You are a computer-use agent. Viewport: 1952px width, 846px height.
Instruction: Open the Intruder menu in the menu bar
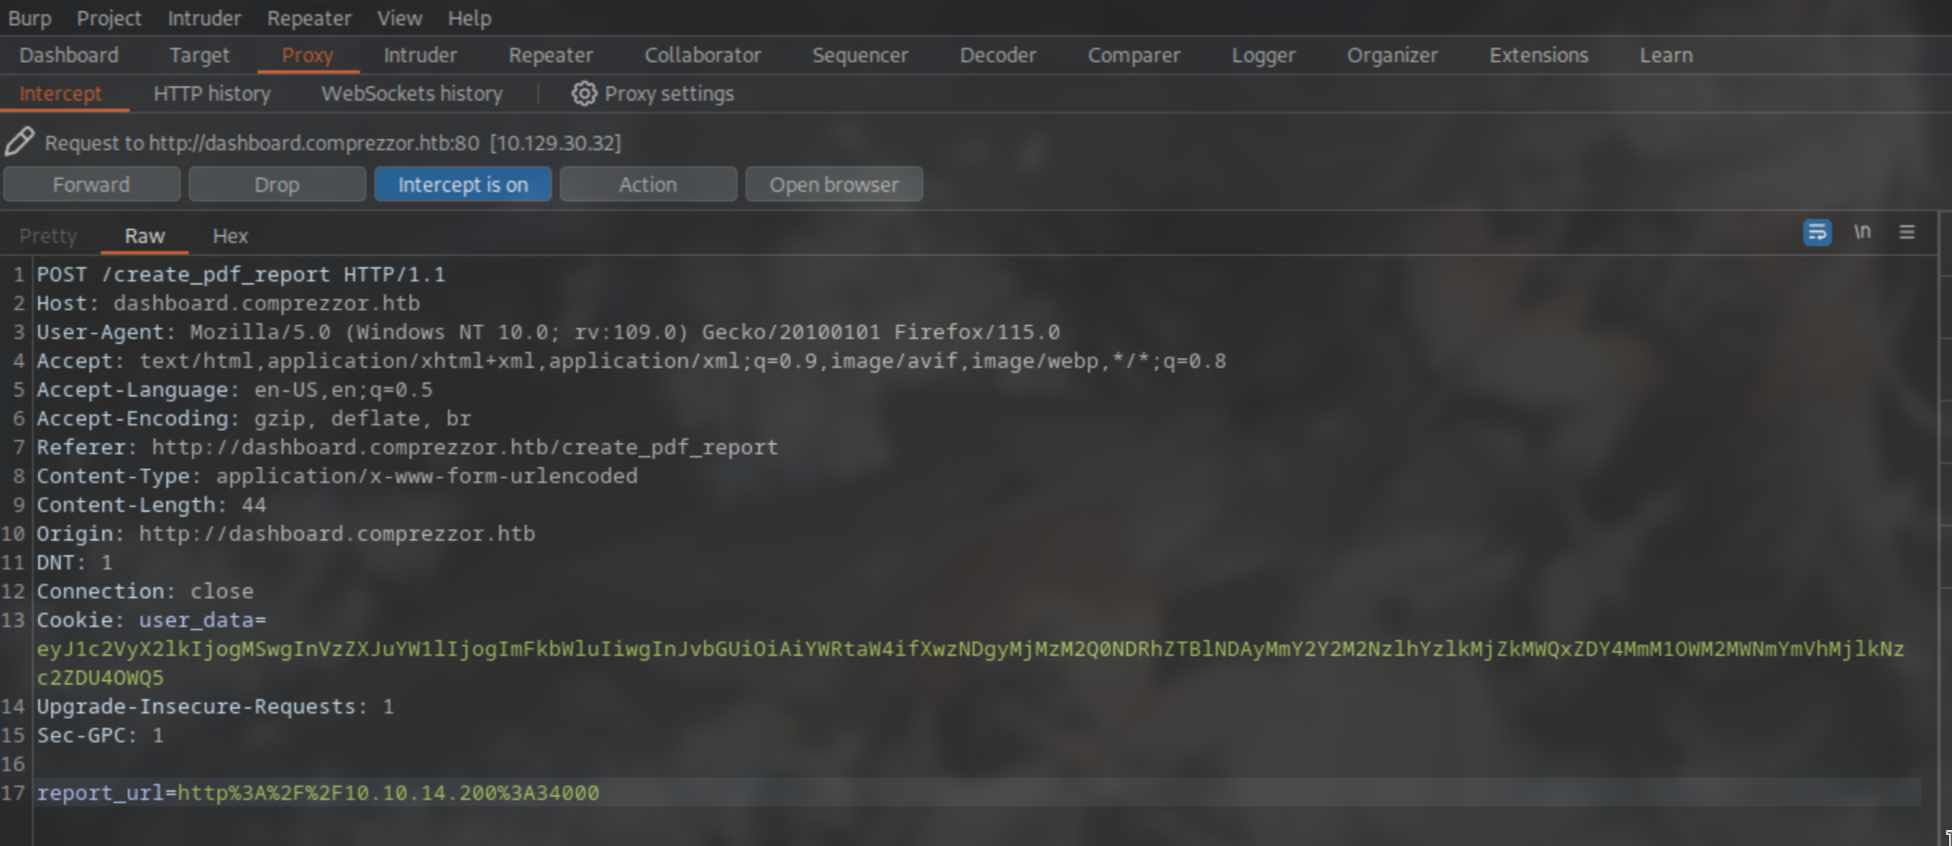[x=204, y=18]
